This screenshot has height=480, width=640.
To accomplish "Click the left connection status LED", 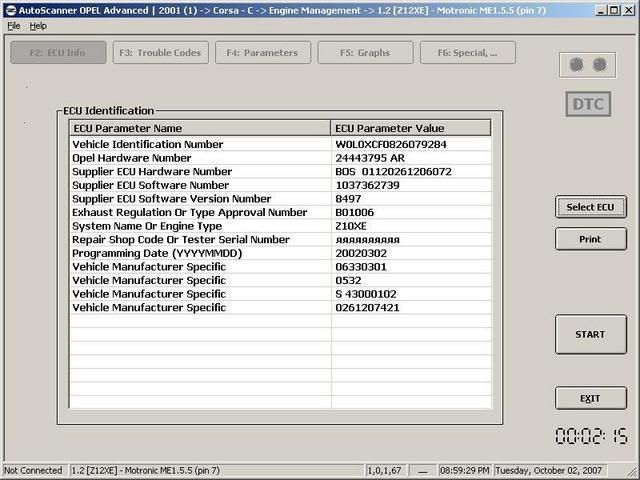I will (x=576, y=64).
